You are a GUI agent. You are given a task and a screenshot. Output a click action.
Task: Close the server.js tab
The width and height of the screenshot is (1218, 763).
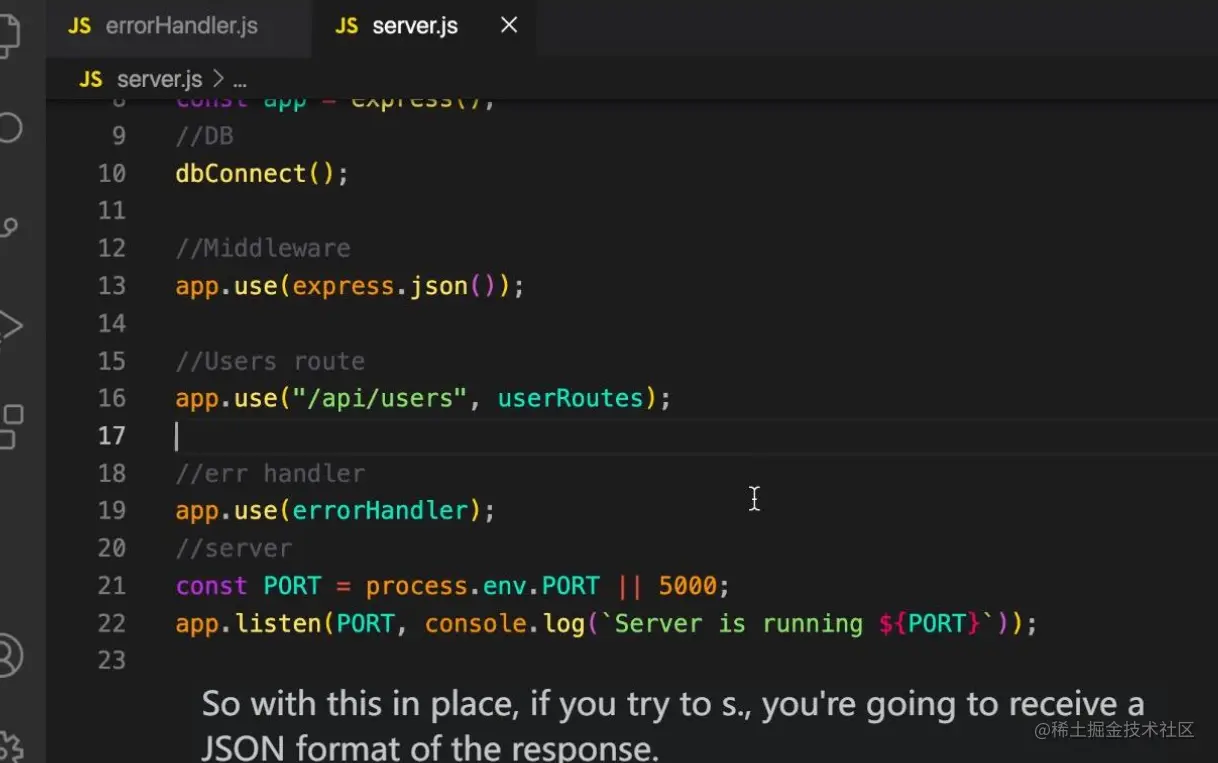[x=509, y=25]
